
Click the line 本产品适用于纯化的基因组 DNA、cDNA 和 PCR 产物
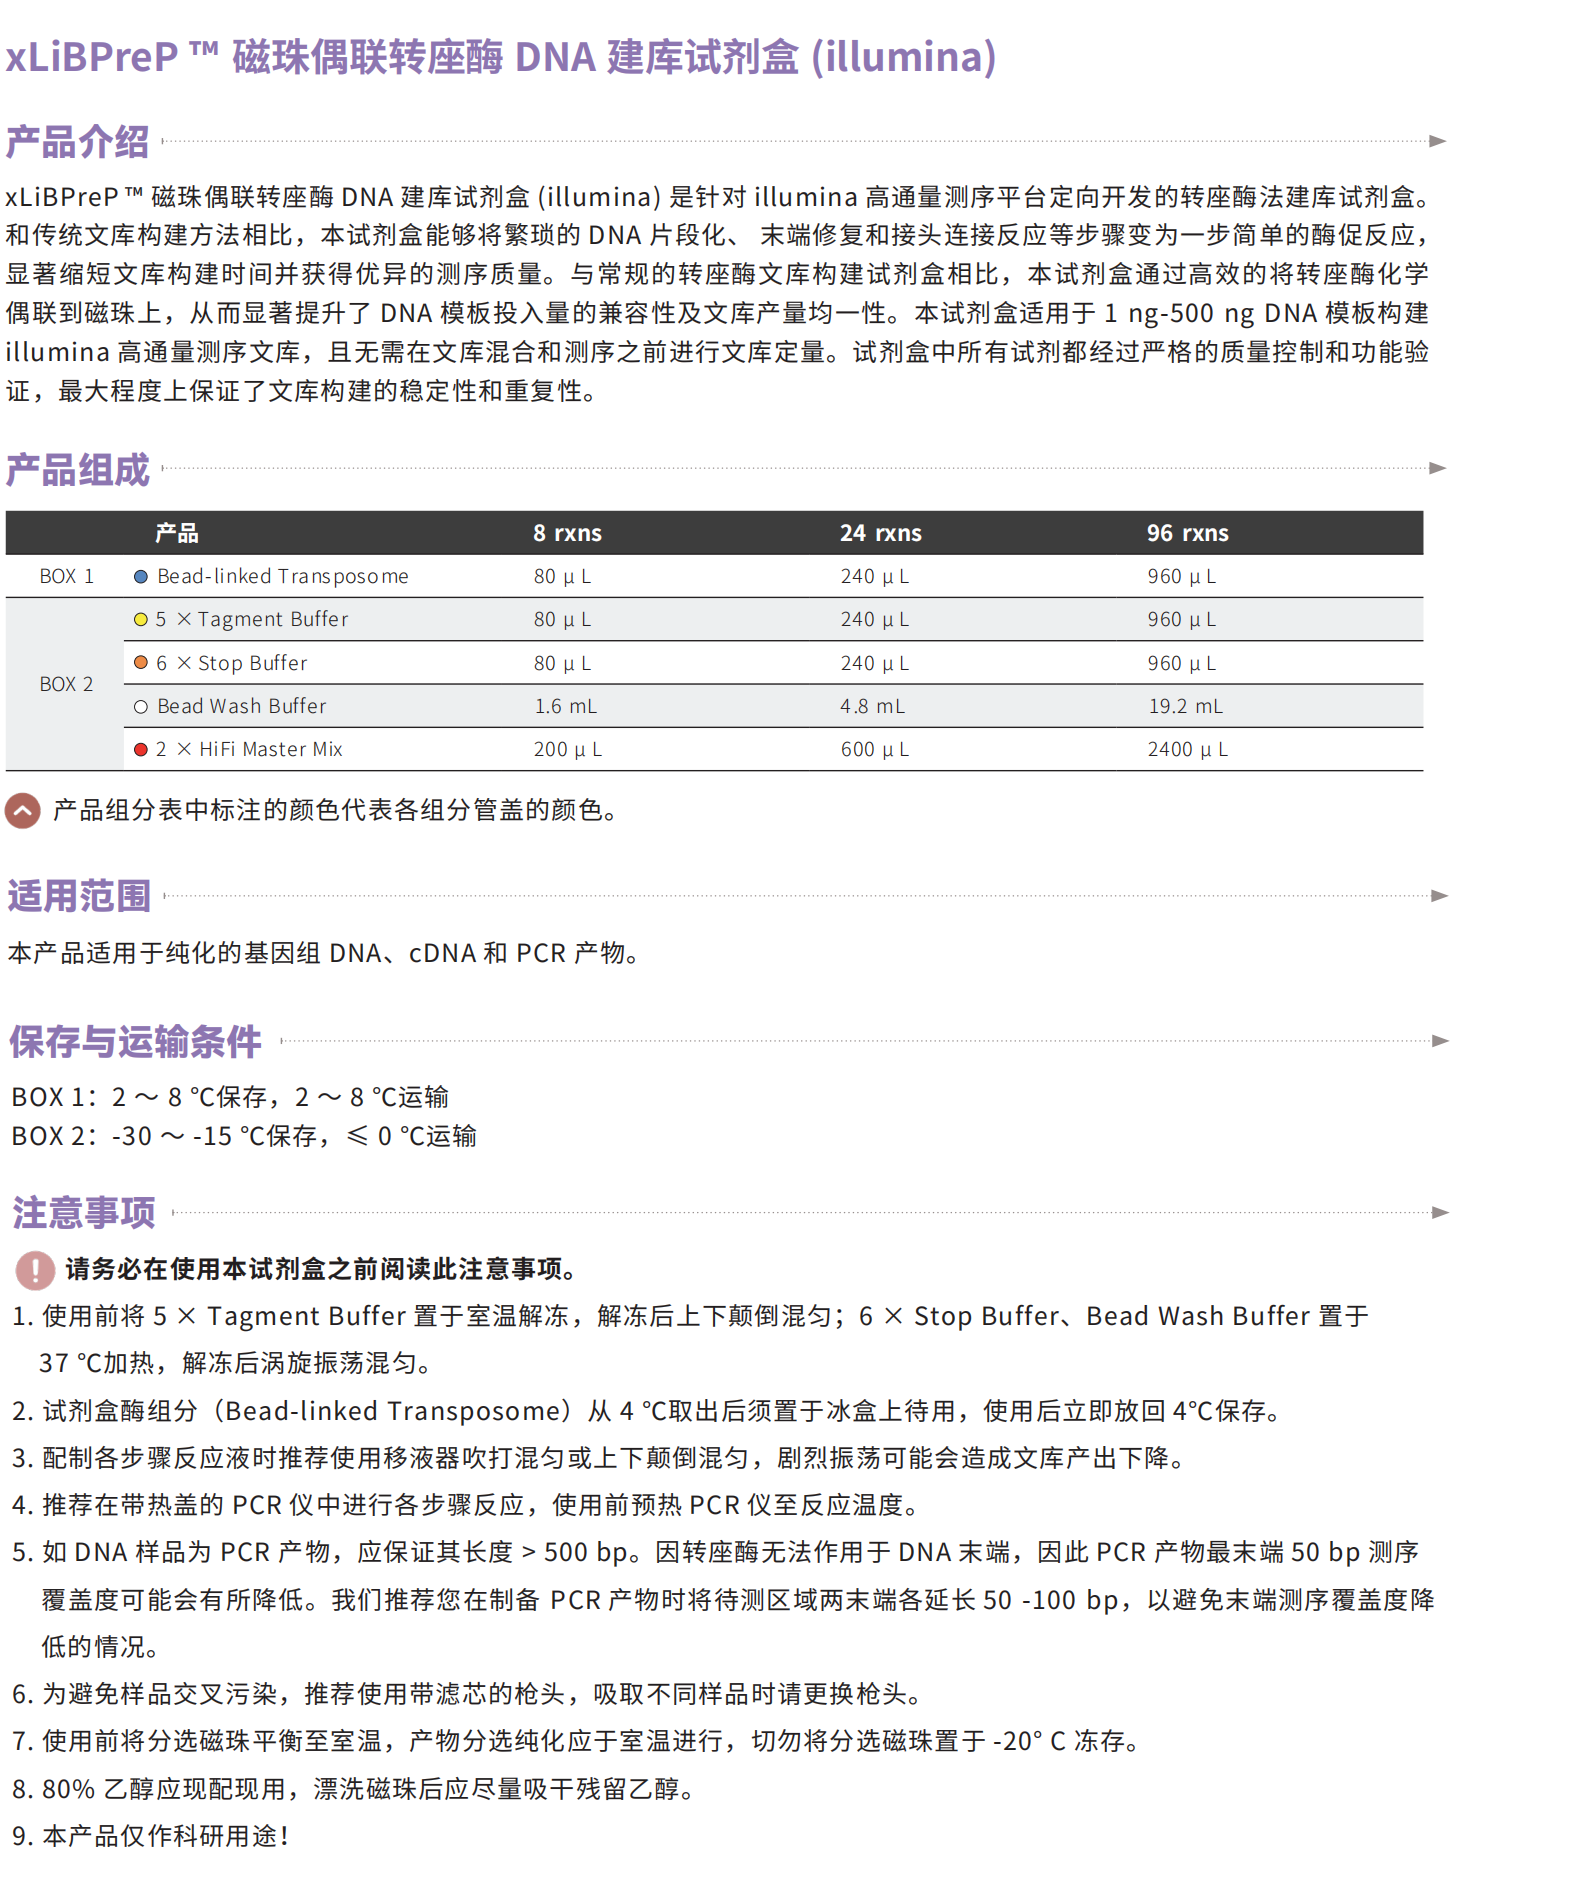point(326,954)
